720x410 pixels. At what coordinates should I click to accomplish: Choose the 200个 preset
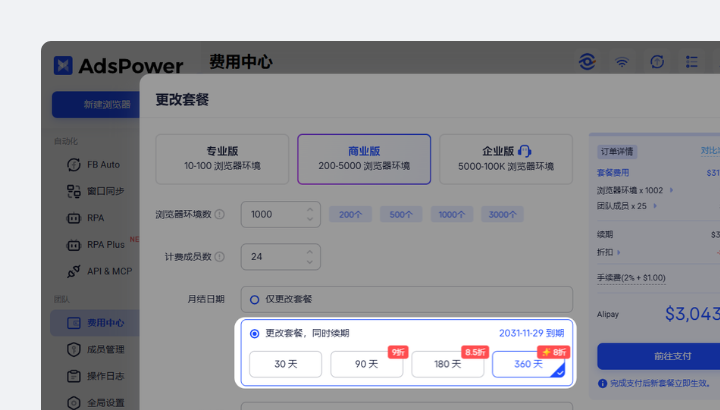point(350,214)
